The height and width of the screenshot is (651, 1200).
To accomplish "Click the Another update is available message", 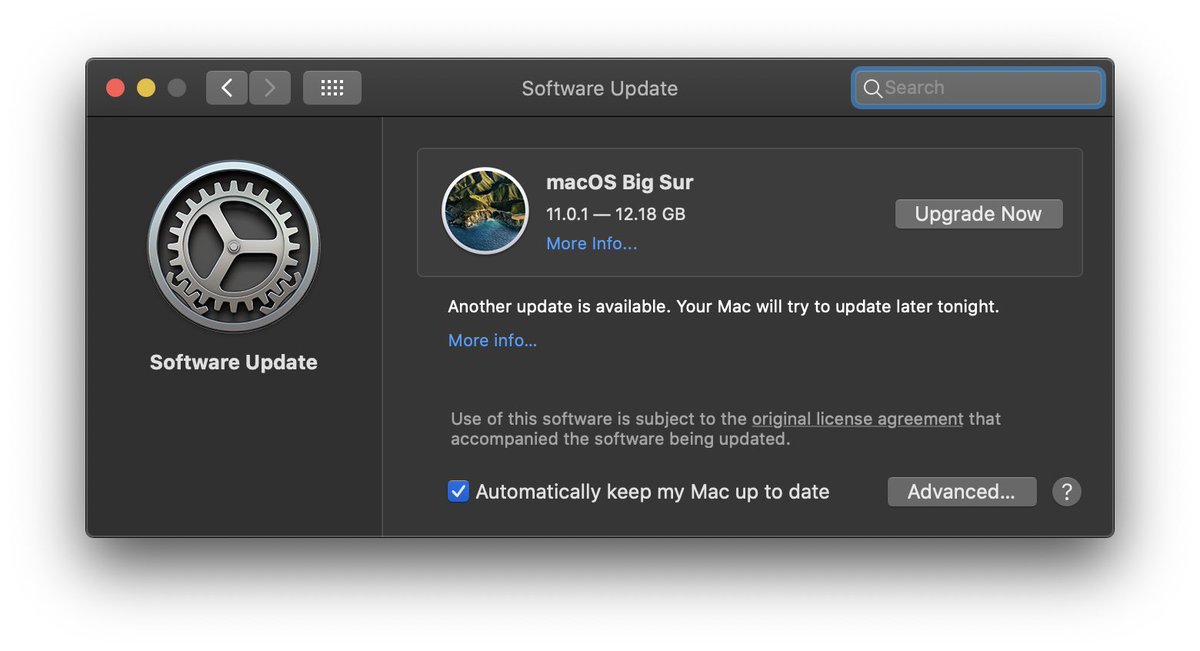I will click(723, 307).
